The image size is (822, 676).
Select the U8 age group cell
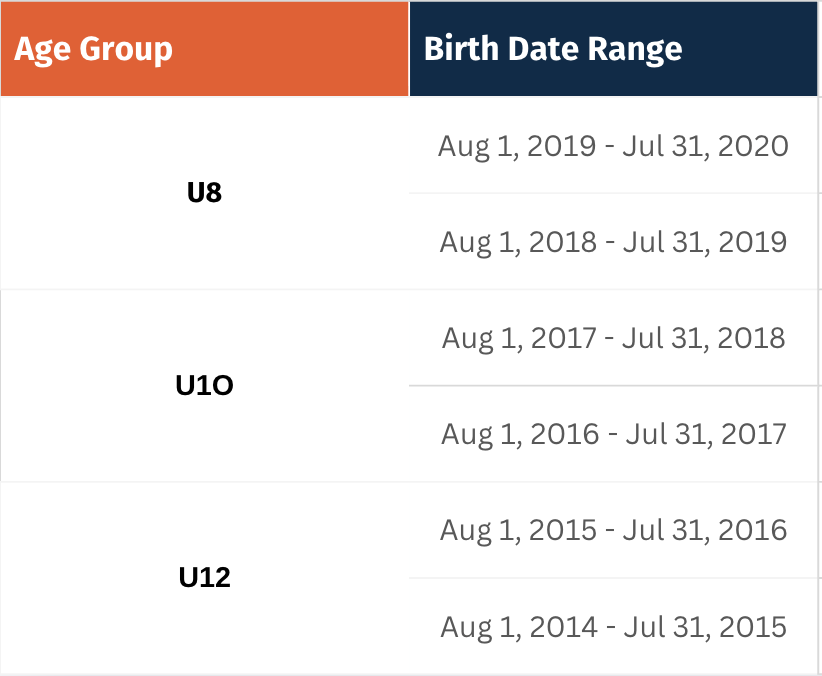point(204,193)
